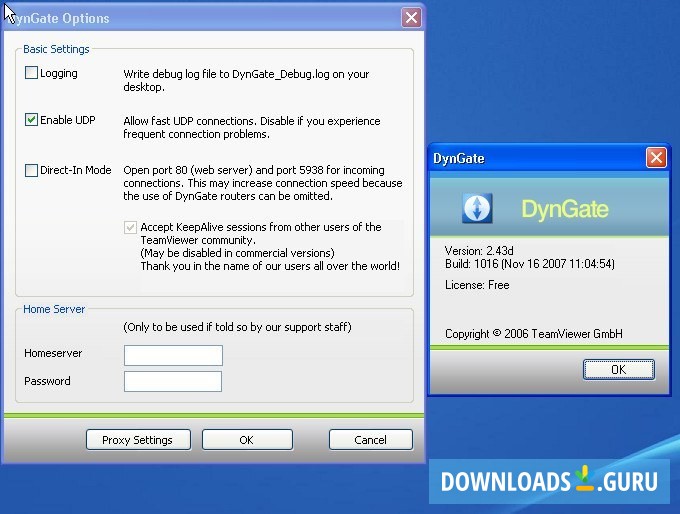Click the 'Build: 1016' line
This screenshot has height=514, width=680.
[x=530, y=264]
